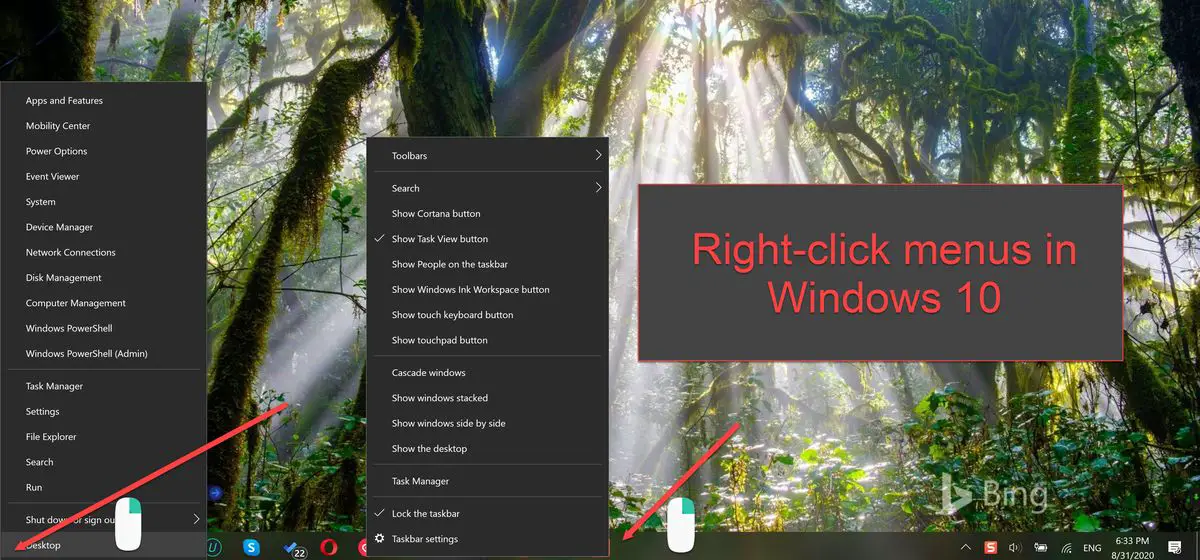The height and width of the screenshot is (560, 1200).
Task: Expand Shut down or sign out submenu arrow
Action: [x=197, y=519]
